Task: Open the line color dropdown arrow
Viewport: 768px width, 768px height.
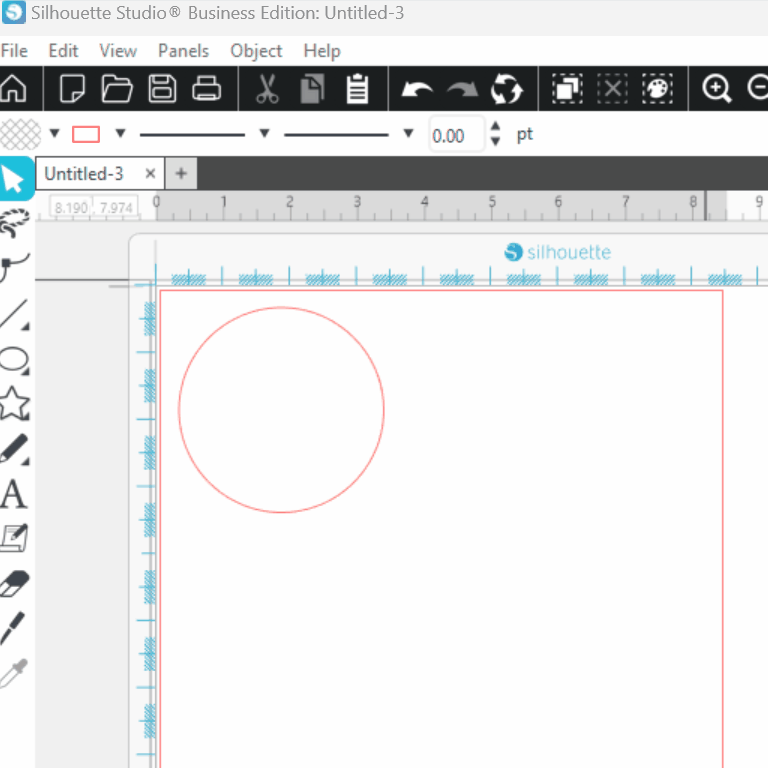Action: (120, 133)
